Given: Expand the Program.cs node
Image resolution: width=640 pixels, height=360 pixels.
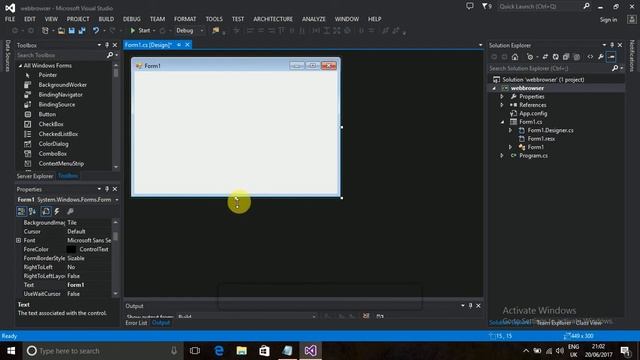Looking at the screenshot, I should coord(502,156).
